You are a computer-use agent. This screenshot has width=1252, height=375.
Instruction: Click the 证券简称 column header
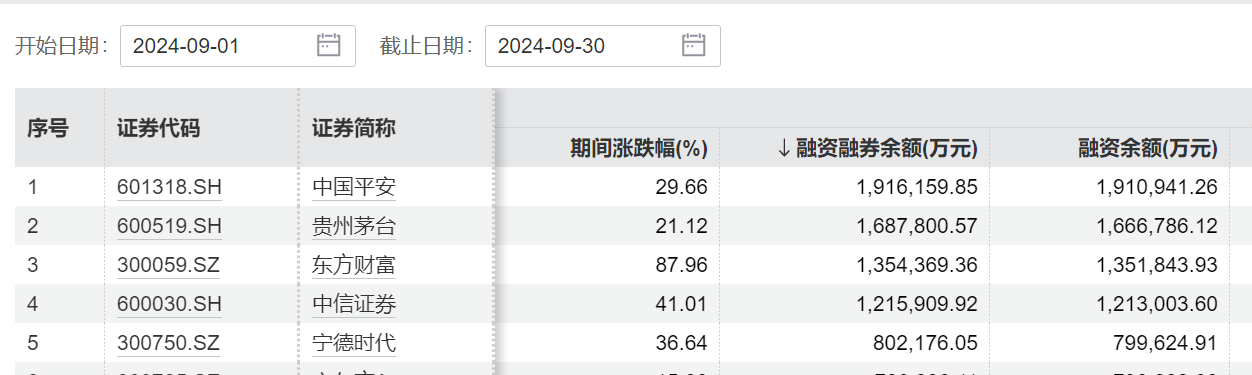point(354,128)
